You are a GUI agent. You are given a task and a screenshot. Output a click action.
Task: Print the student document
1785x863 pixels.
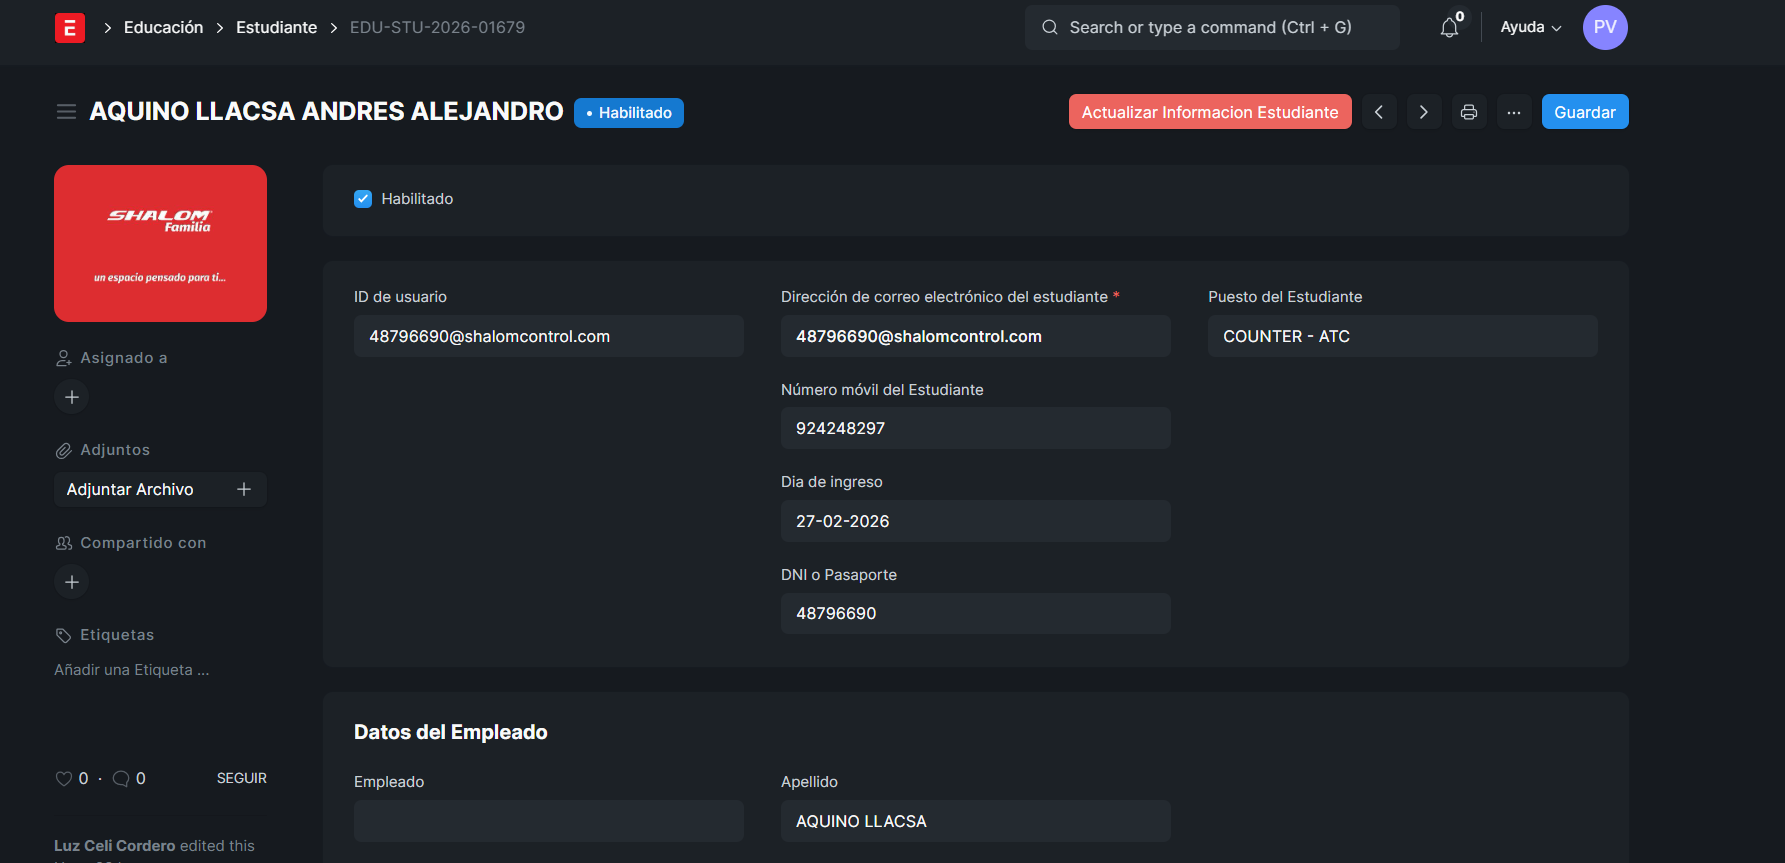(x=1468, y=112)
